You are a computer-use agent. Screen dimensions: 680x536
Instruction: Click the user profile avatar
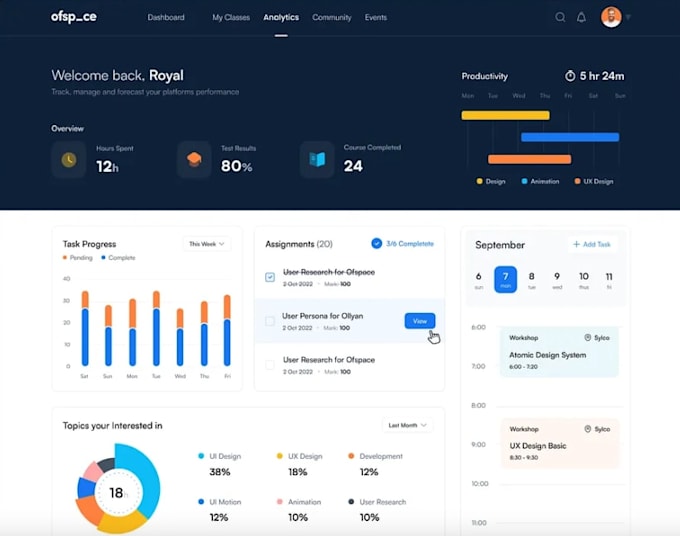coord(611,17)
